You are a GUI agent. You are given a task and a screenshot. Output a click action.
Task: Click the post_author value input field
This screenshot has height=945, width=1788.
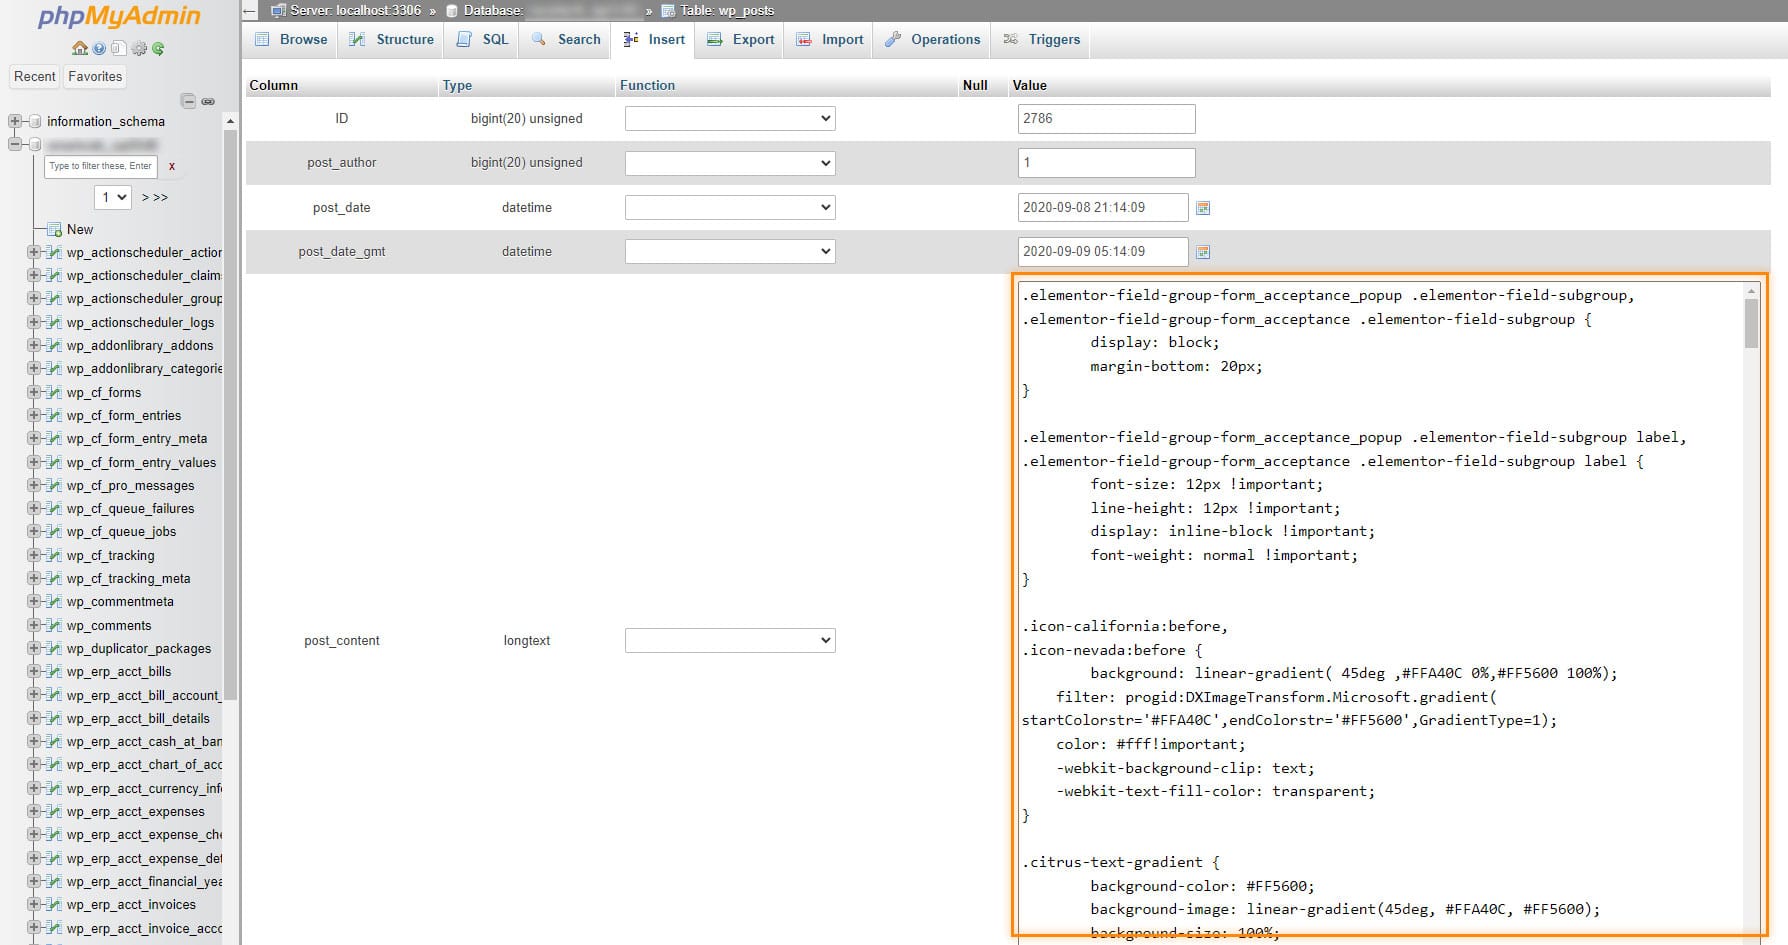click(x=1105, y=162)
